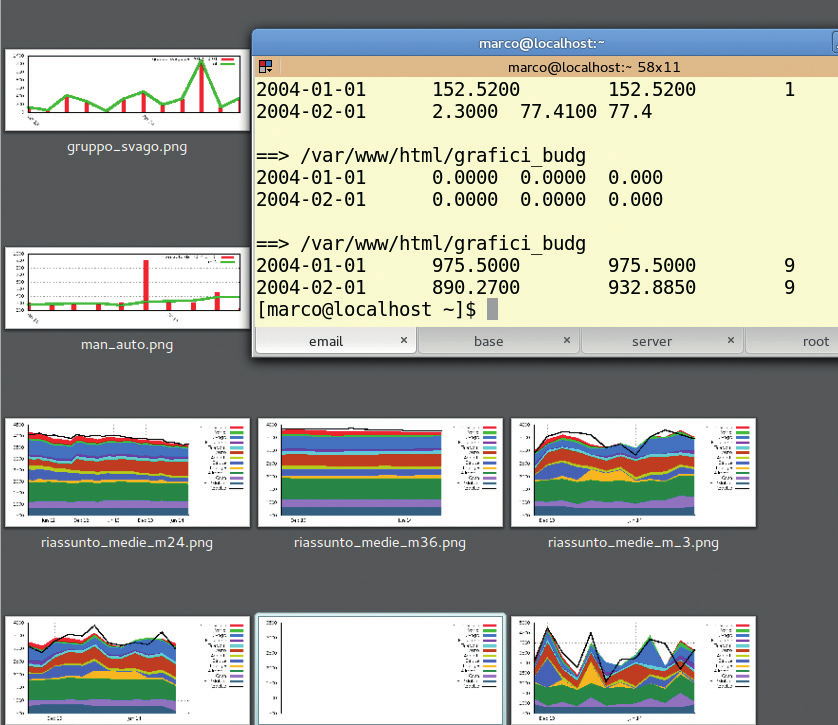The image size is (838, 725).
Task: Click the value 932.8850 in terminal
Action: pyautogui.click(x=652, y=287)
